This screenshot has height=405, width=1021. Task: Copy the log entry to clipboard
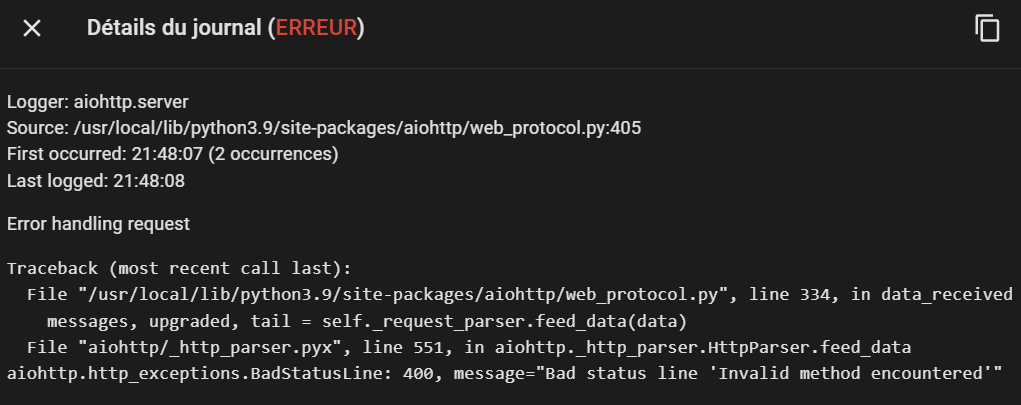[x=987, y=29]
